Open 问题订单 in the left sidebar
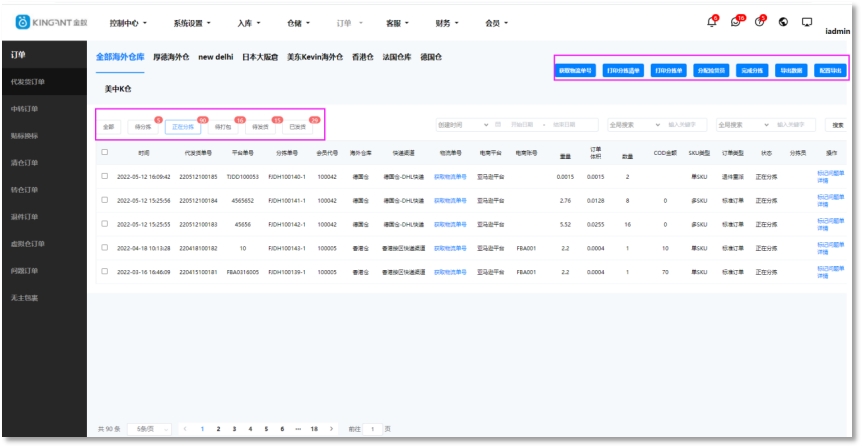 (24, 270)
